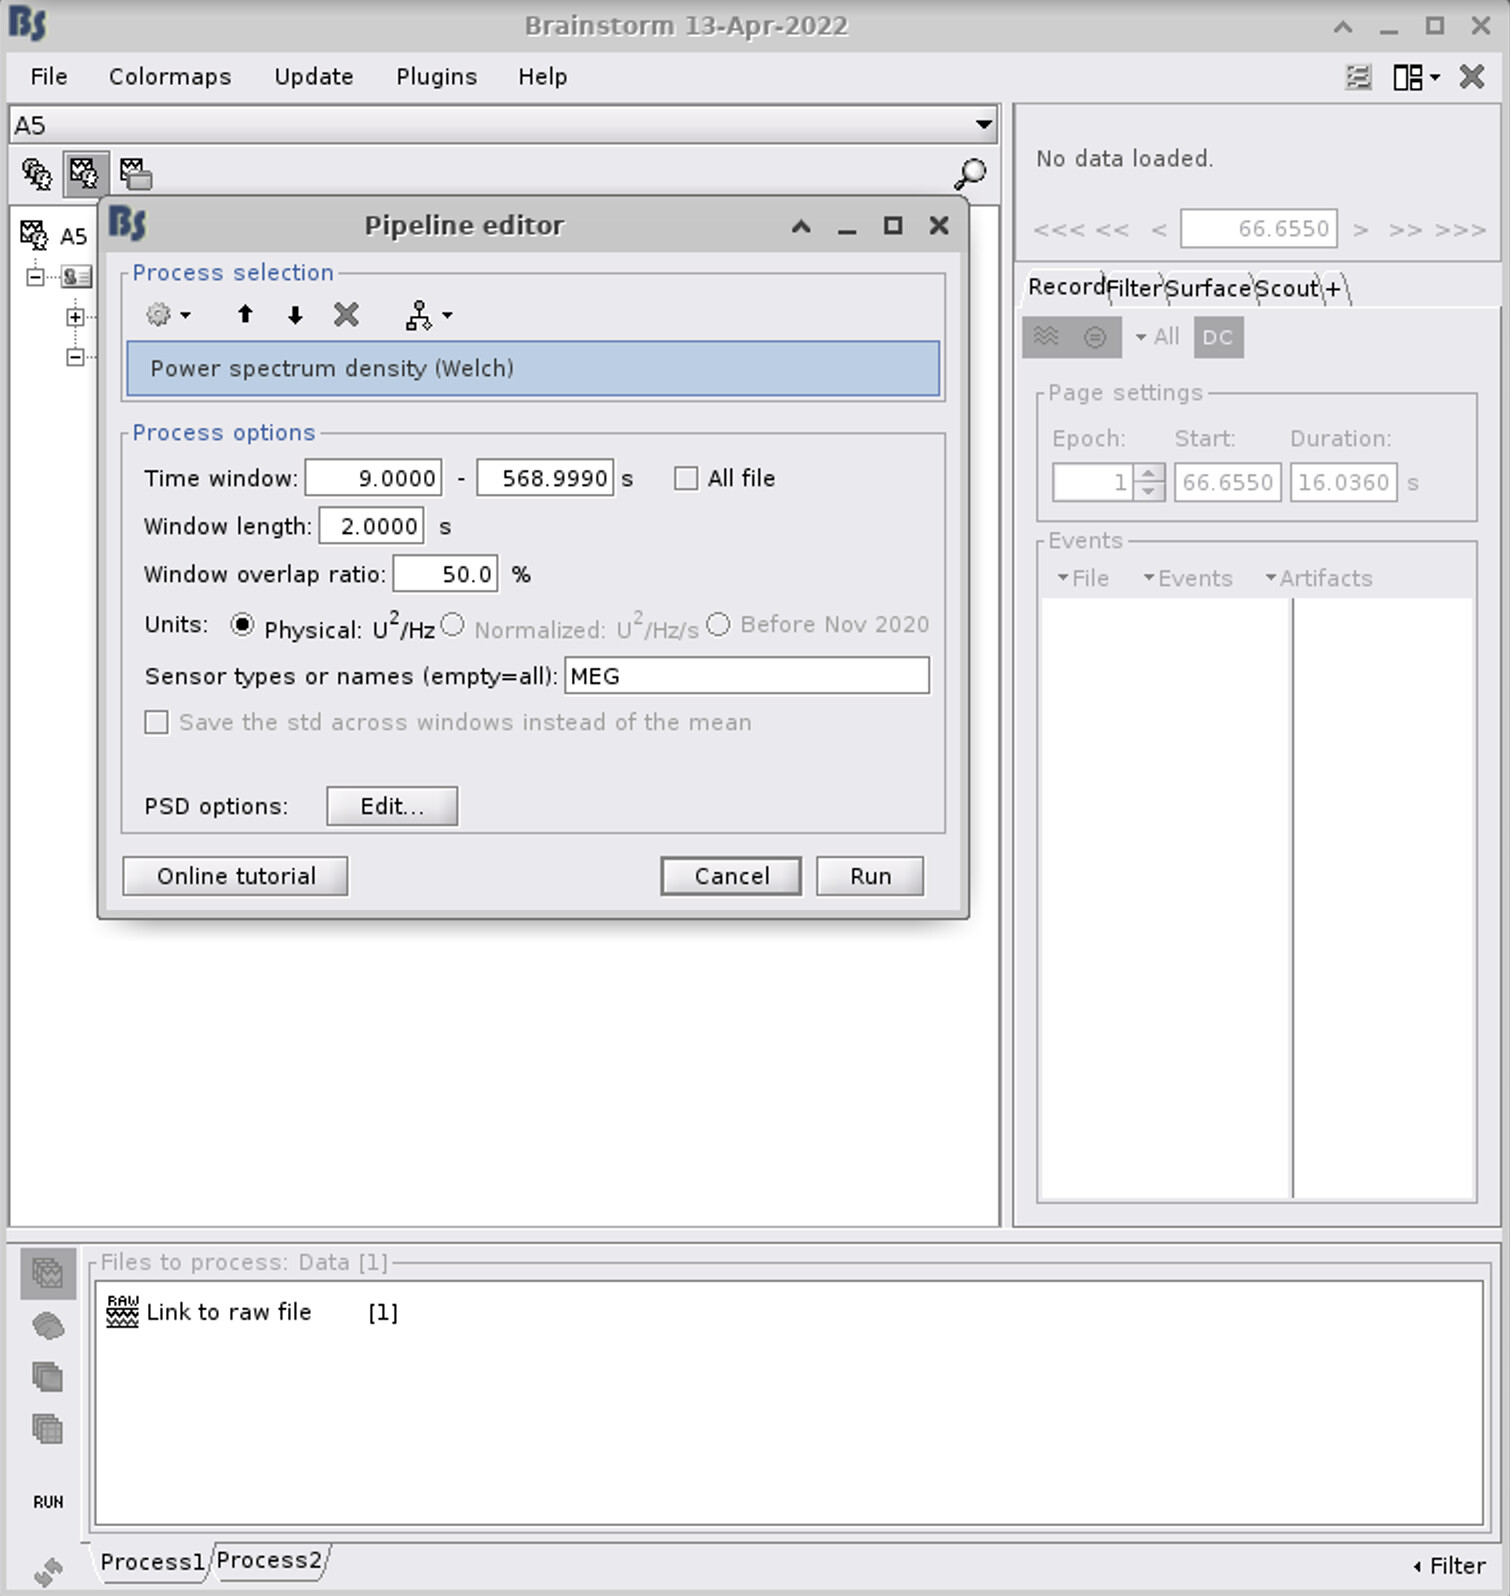The width and height of the screenshot is (1510, 1596).
Task: Cancel the Pipeline editor
Action: tap(731, 876)
